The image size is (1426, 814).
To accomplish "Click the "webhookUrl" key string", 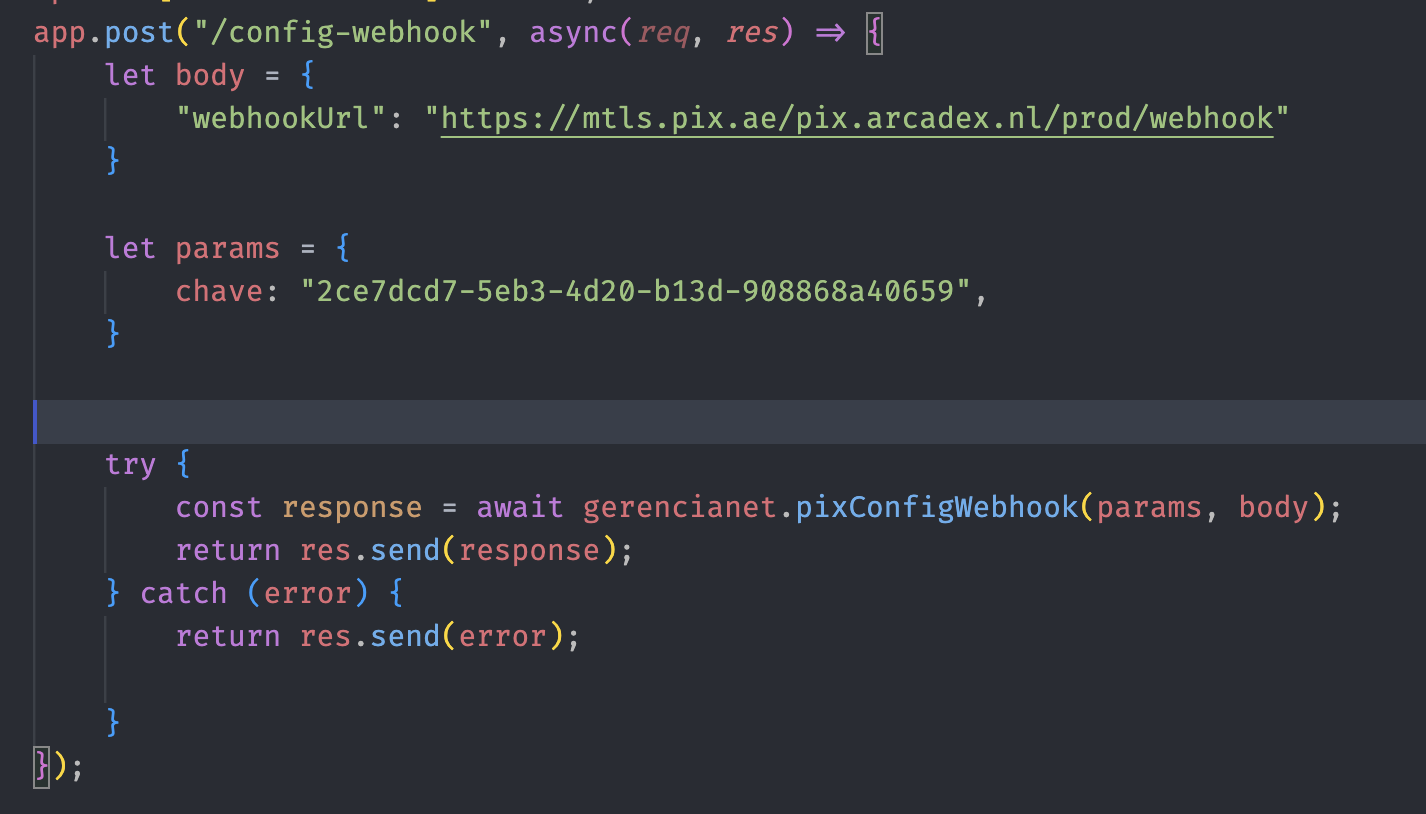I will point(281,119).
